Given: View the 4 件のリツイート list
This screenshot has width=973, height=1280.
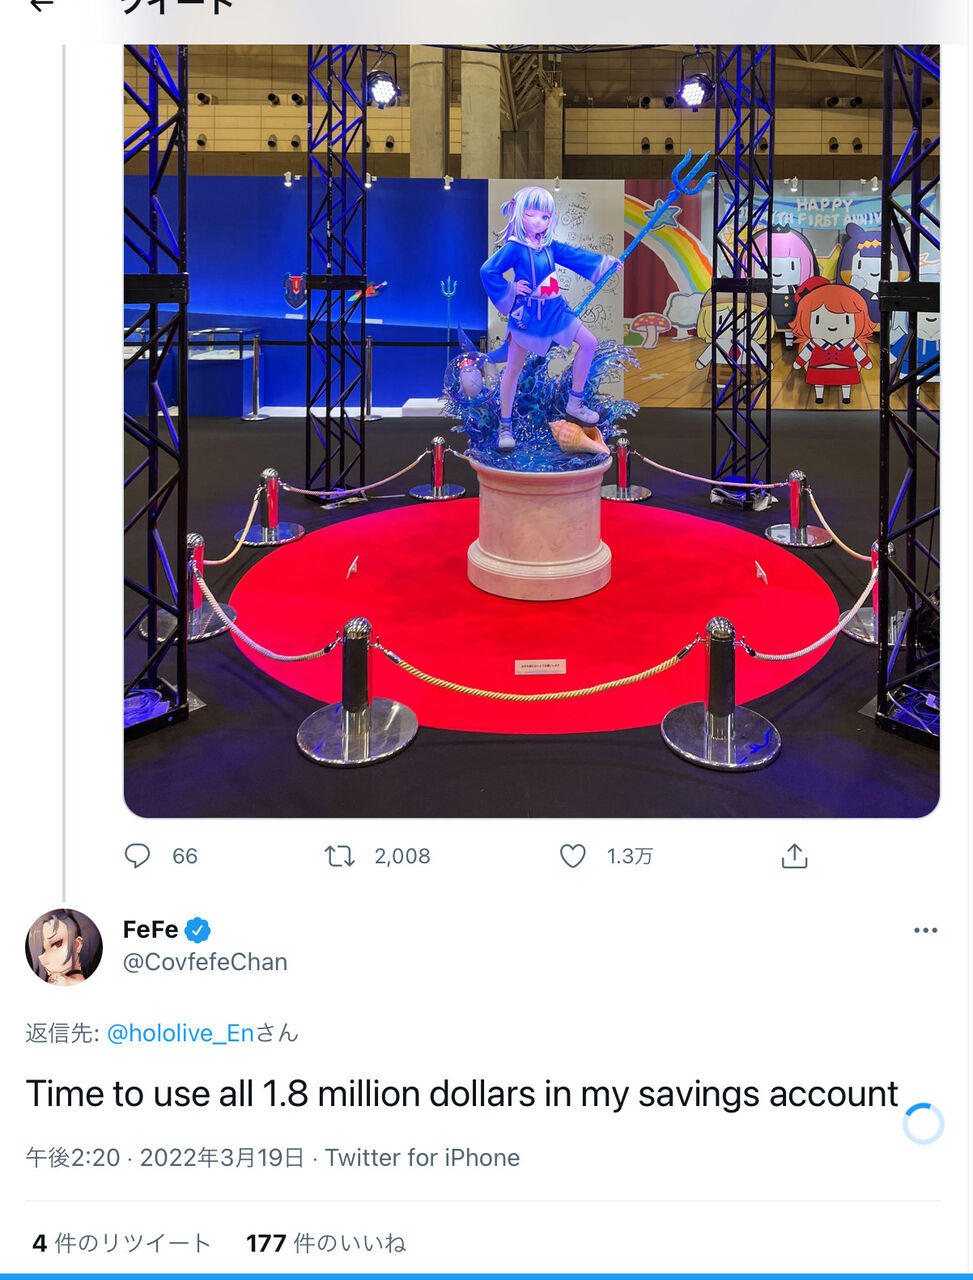Looking at the screenshot, I should [x=122, y=1243].
